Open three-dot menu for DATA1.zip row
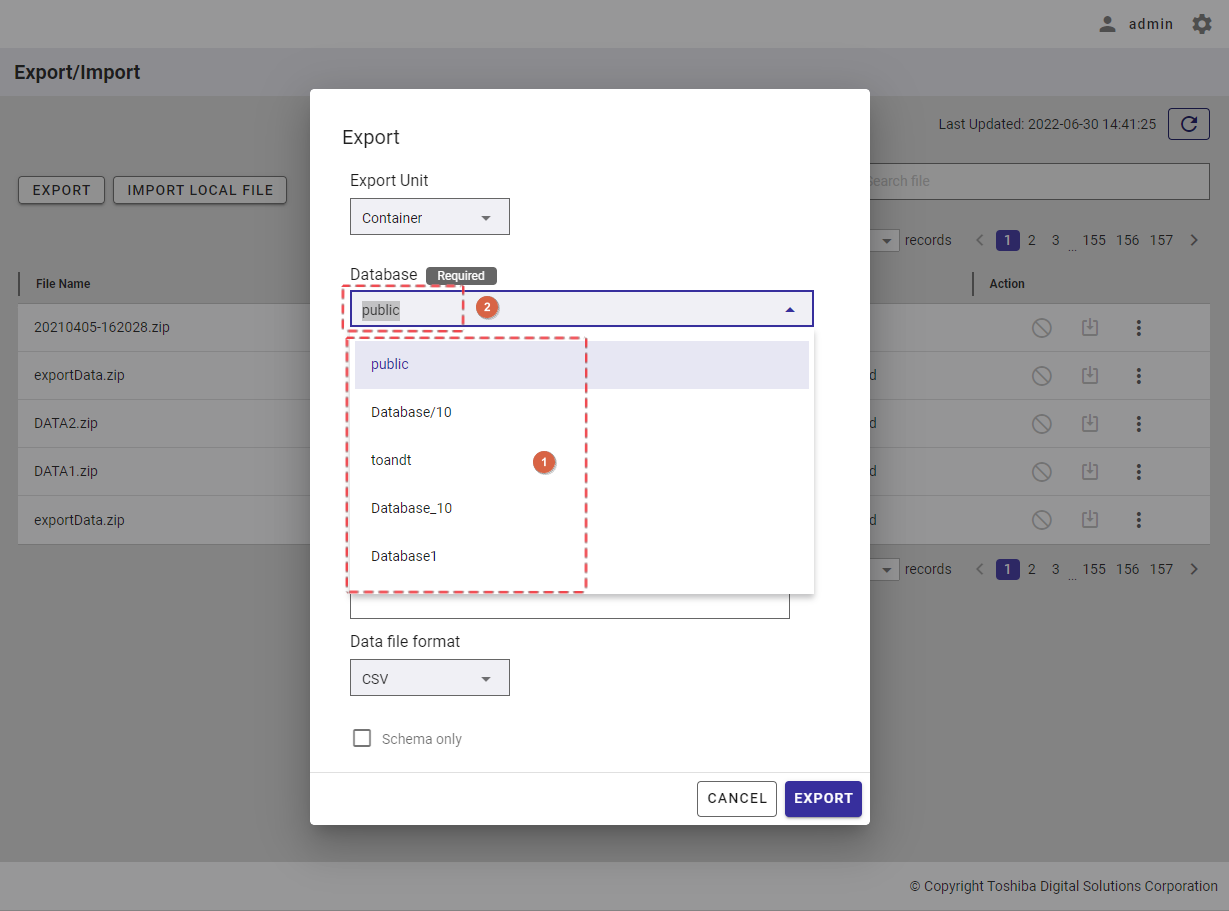 pyautogui.click(x=1138, y=471)
